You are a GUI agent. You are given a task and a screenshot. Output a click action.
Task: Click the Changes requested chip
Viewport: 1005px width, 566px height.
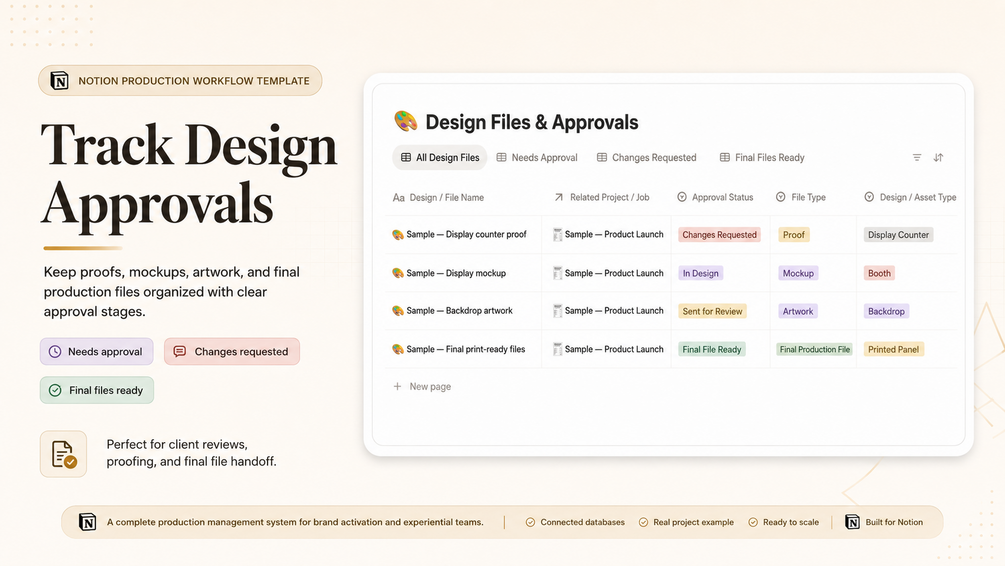[x=232, y=351]
